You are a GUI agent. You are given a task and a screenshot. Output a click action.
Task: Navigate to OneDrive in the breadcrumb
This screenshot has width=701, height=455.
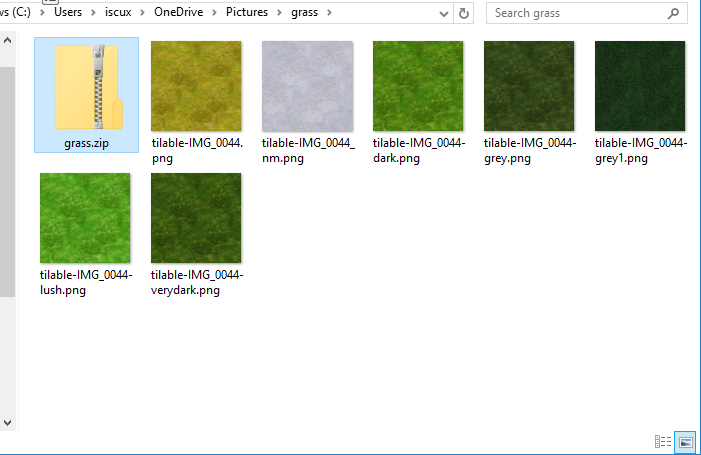click(x=178, y=12)
